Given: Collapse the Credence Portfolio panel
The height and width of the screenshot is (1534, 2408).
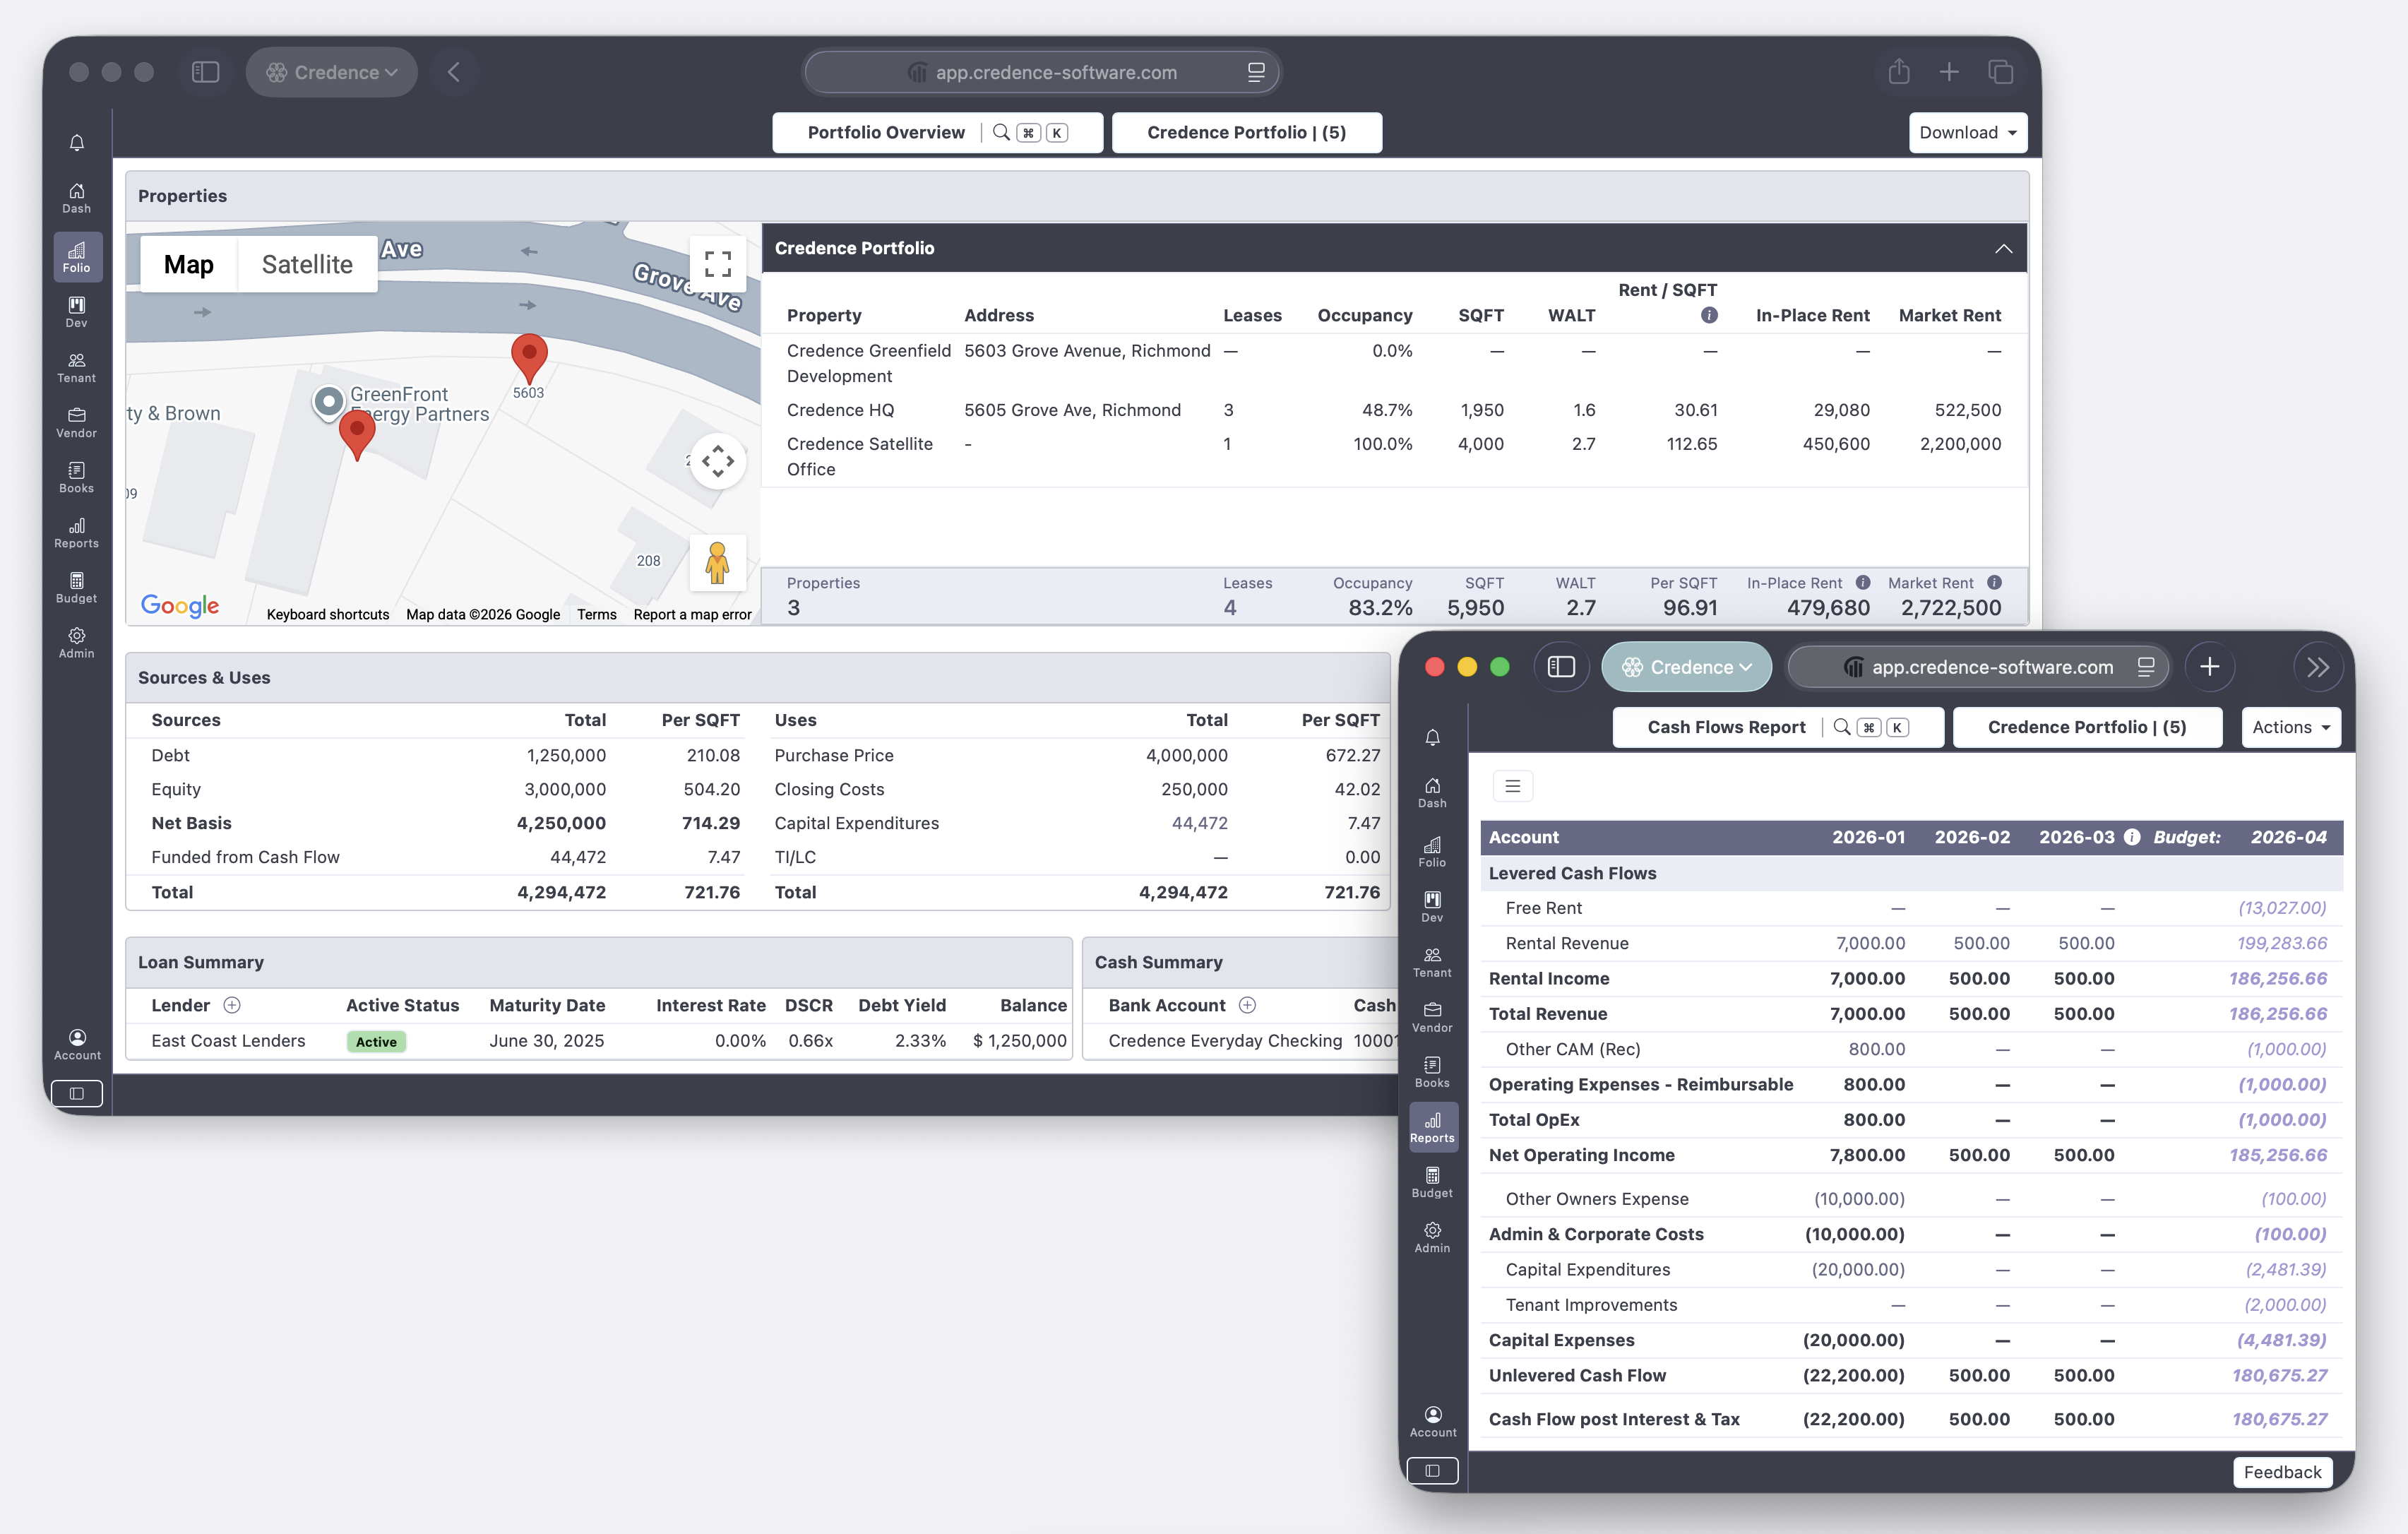Looking at the screenshot, I should (2003, 248).
